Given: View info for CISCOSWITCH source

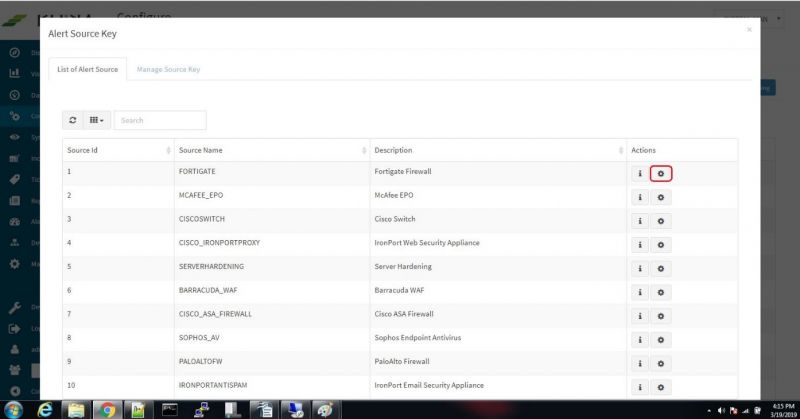Looking at the screenshot, I should click(640, 221).
